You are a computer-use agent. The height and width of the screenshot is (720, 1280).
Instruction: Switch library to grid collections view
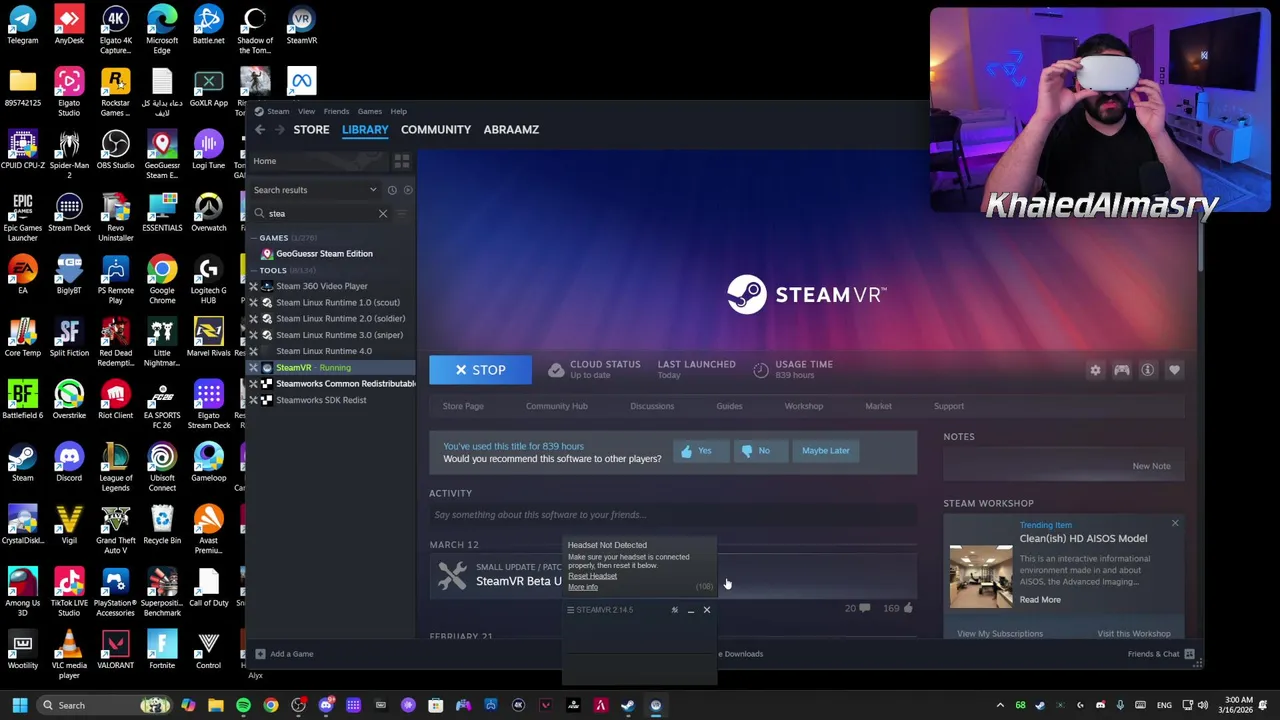point(401,161)
